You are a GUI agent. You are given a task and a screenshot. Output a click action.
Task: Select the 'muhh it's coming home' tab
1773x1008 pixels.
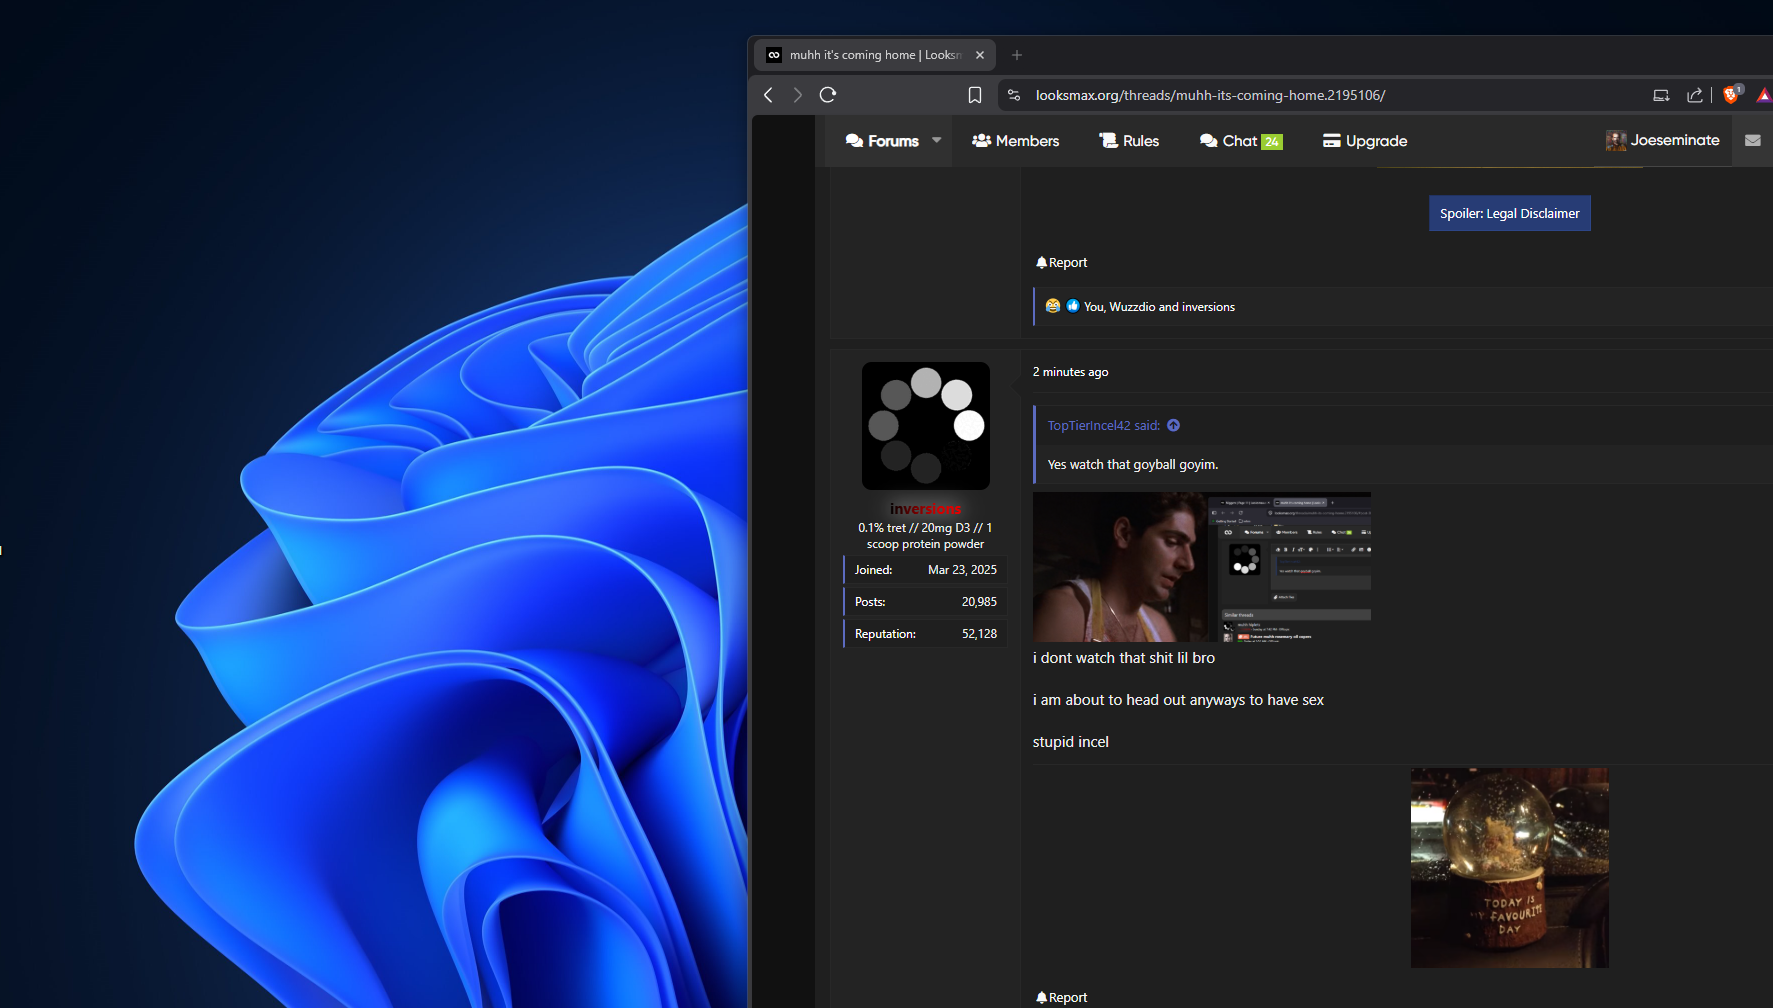(x=875, y=55)
